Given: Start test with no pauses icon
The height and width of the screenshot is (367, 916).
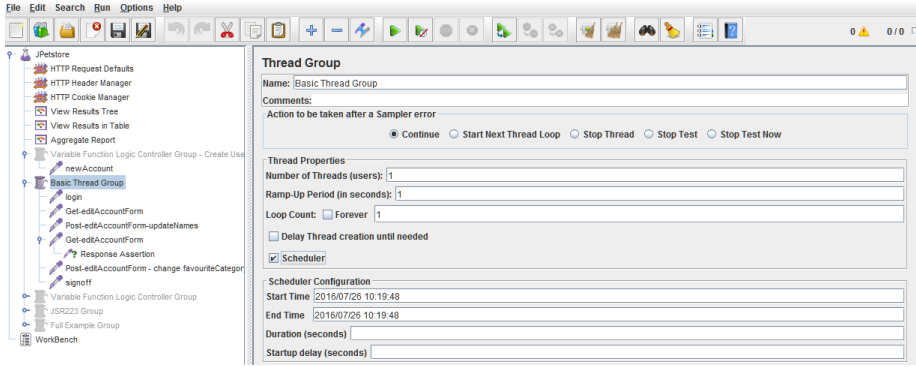Looking at the screenshot, I should (x=421, y=30).
